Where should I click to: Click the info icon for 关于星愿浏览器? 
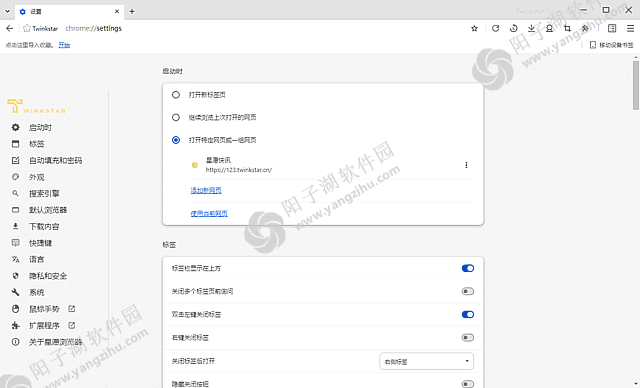tap(16, 342)
